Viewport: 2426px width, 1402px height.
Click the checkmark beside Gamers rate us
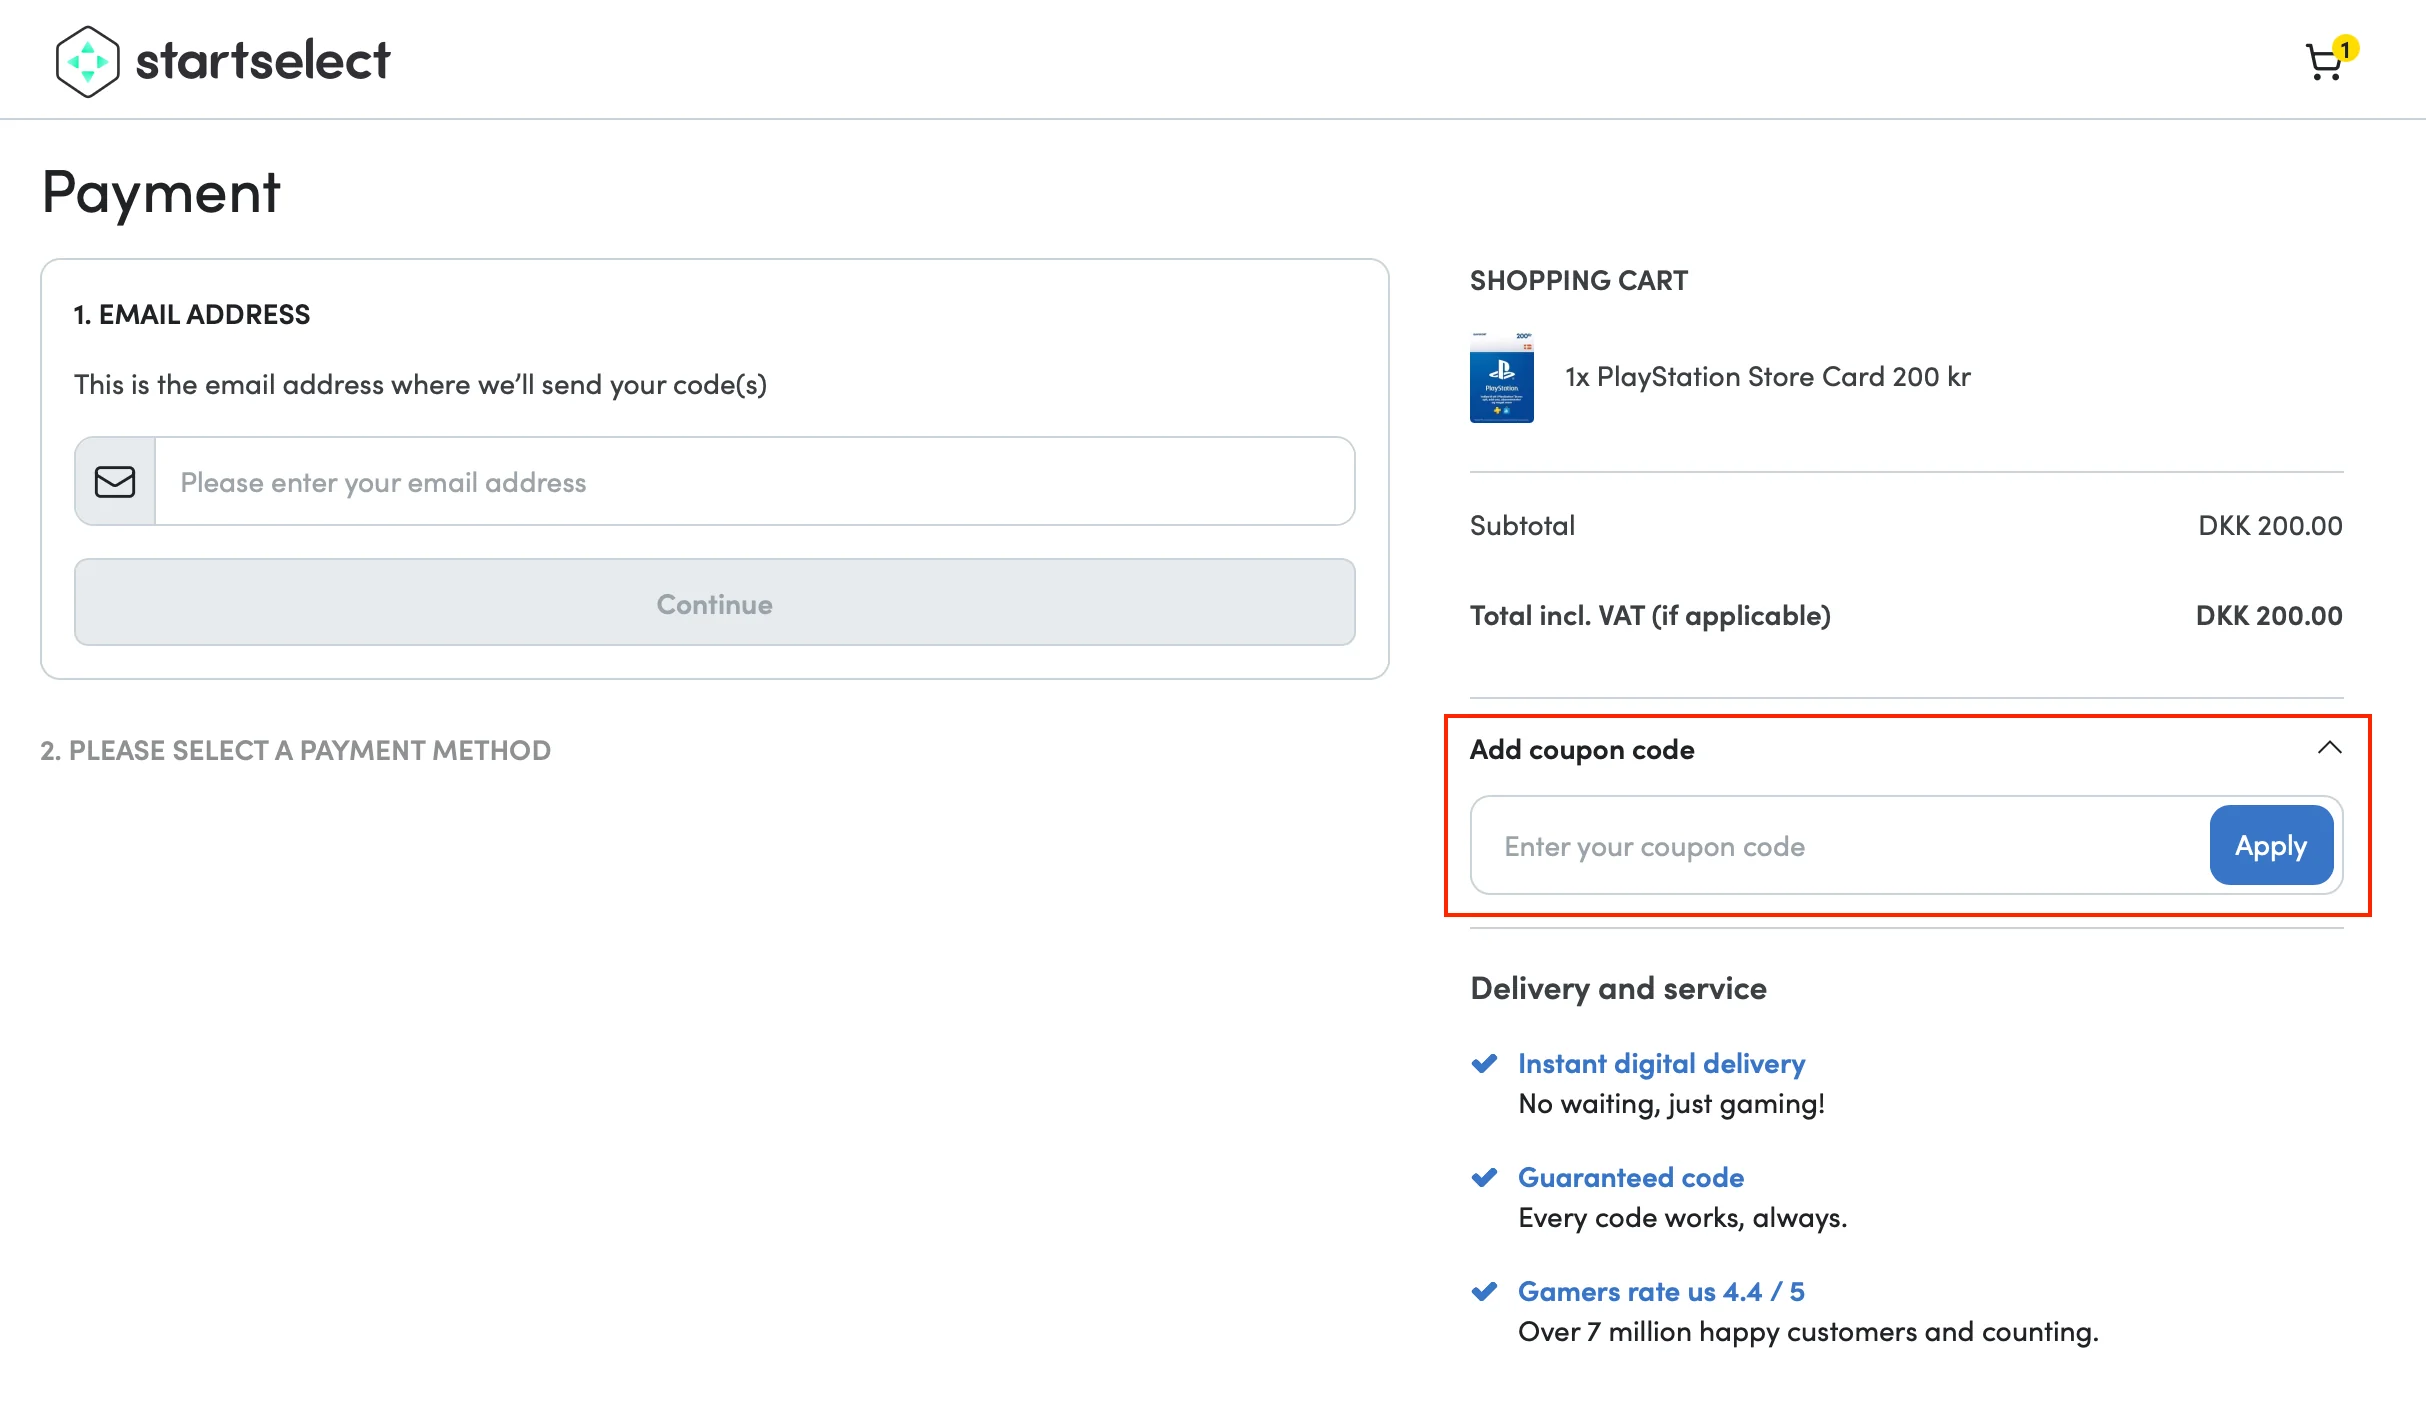click(1484, 1291)
